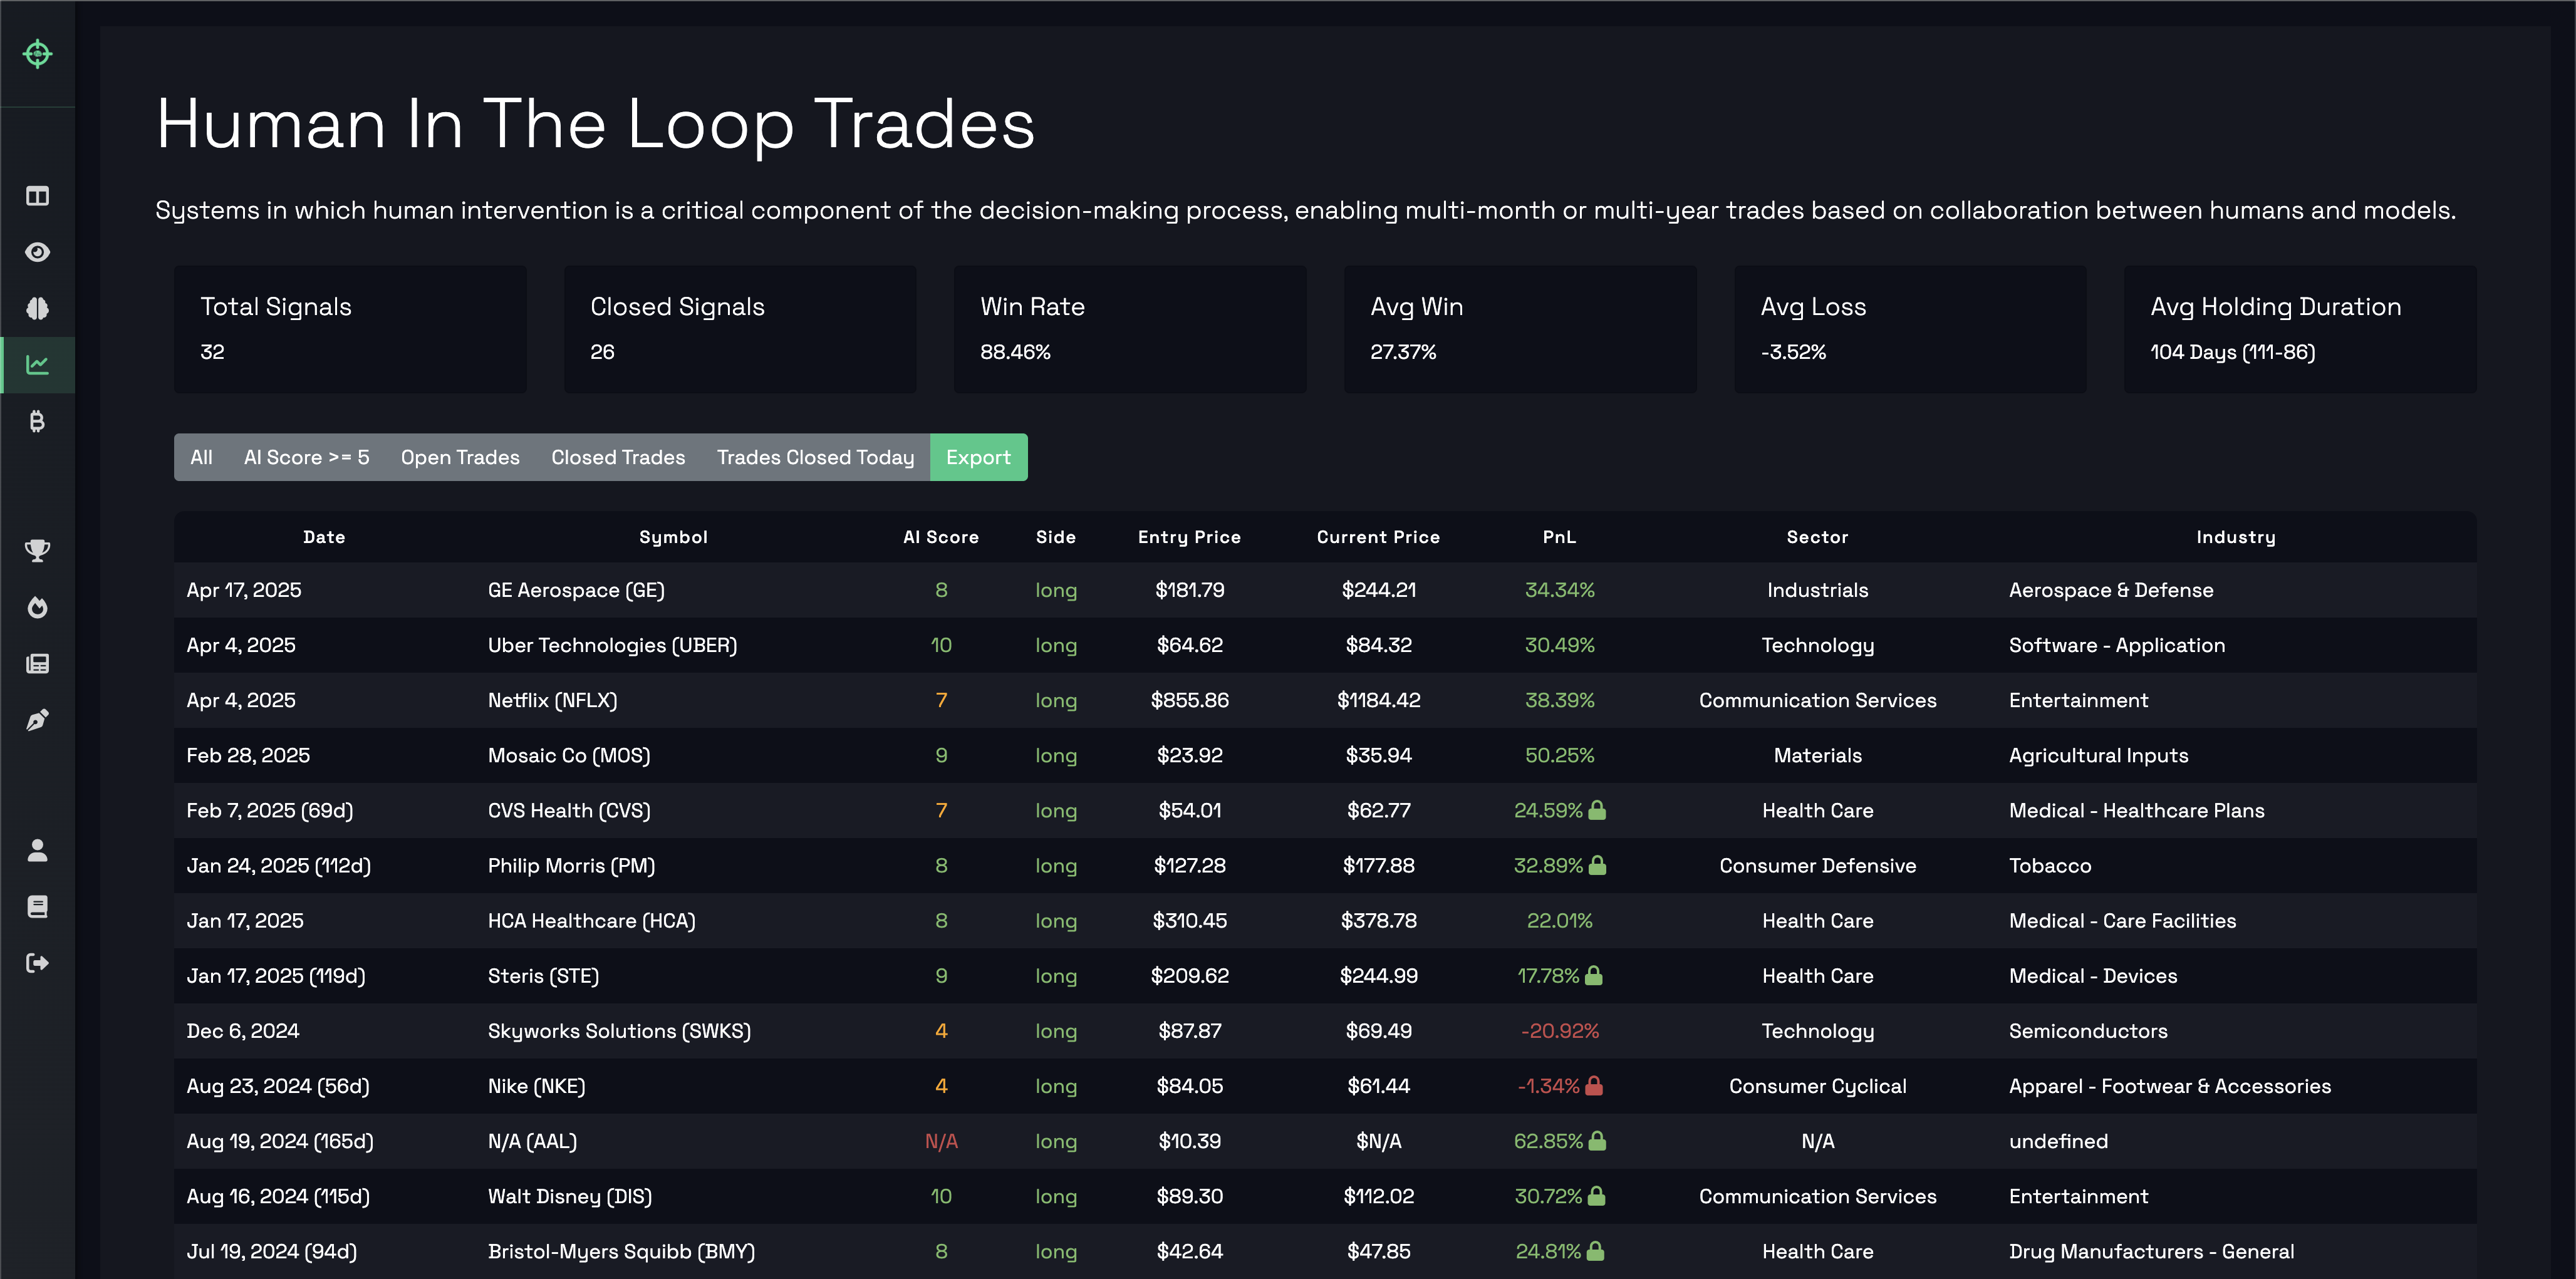The image size is (2576, 1279).
Task: Click the Avg Holding Duration stat card
Action: pos(2300,329)
